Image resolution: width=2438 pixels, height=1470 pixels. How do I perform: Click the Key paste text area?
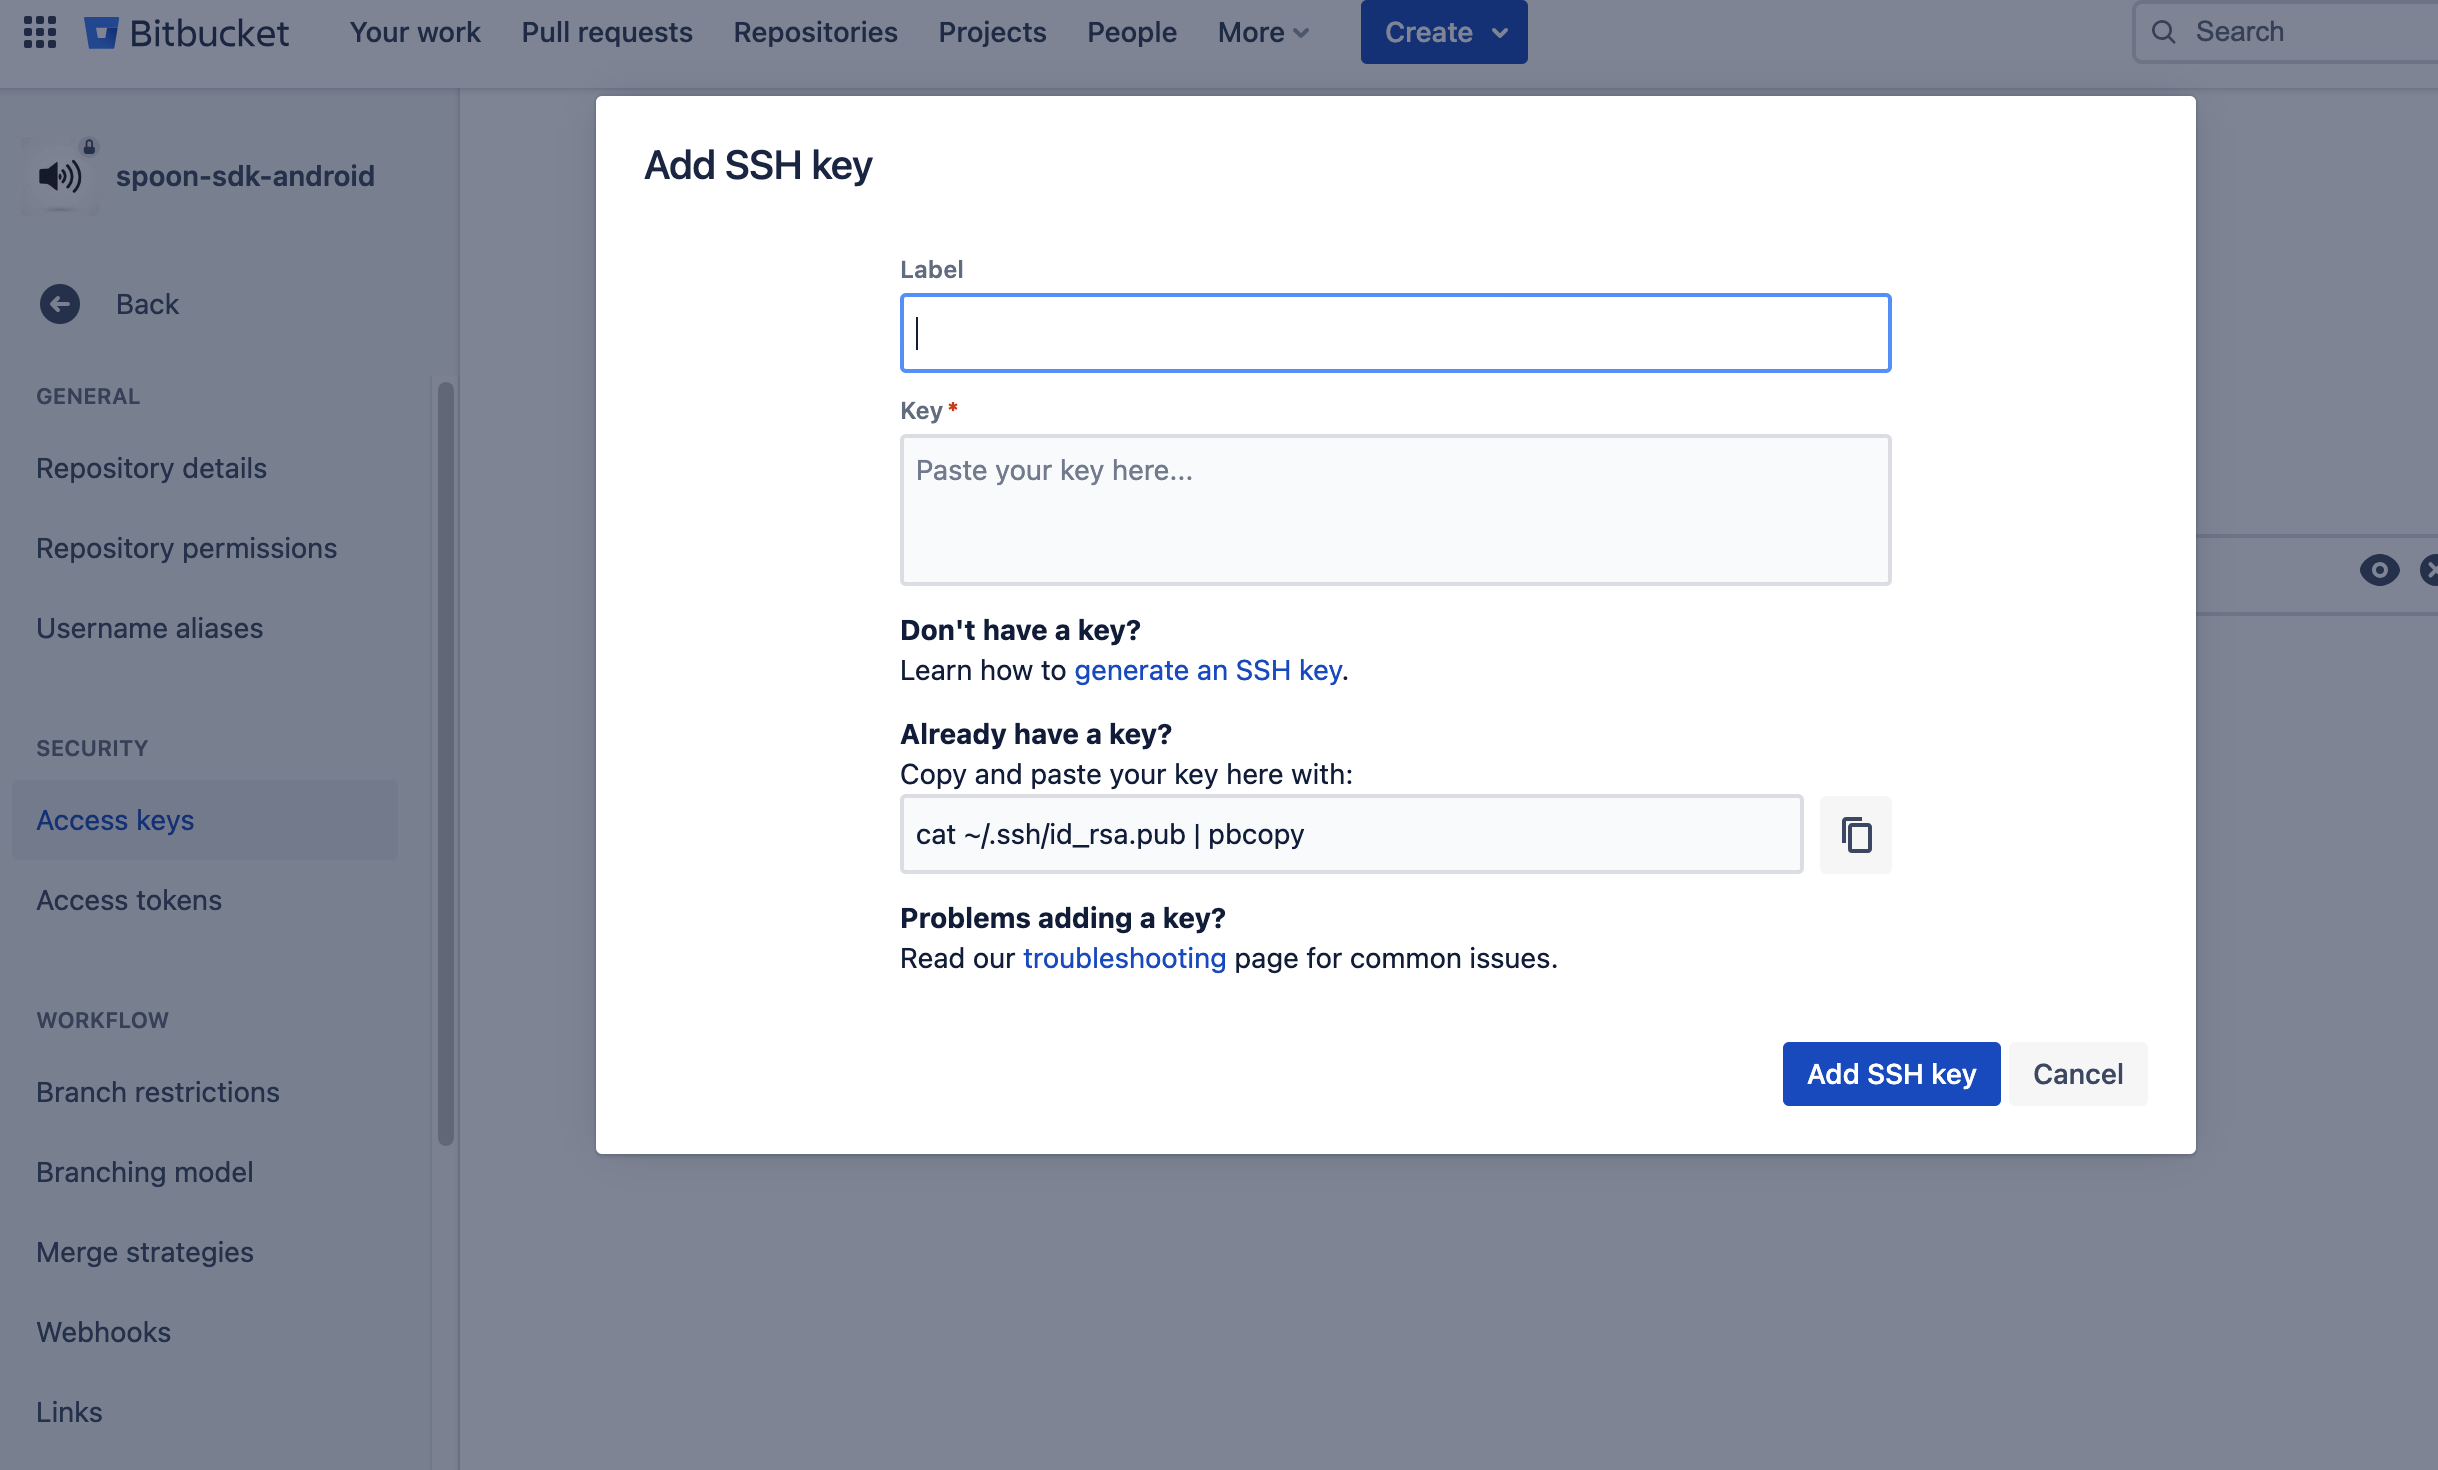pos(1395,510)
